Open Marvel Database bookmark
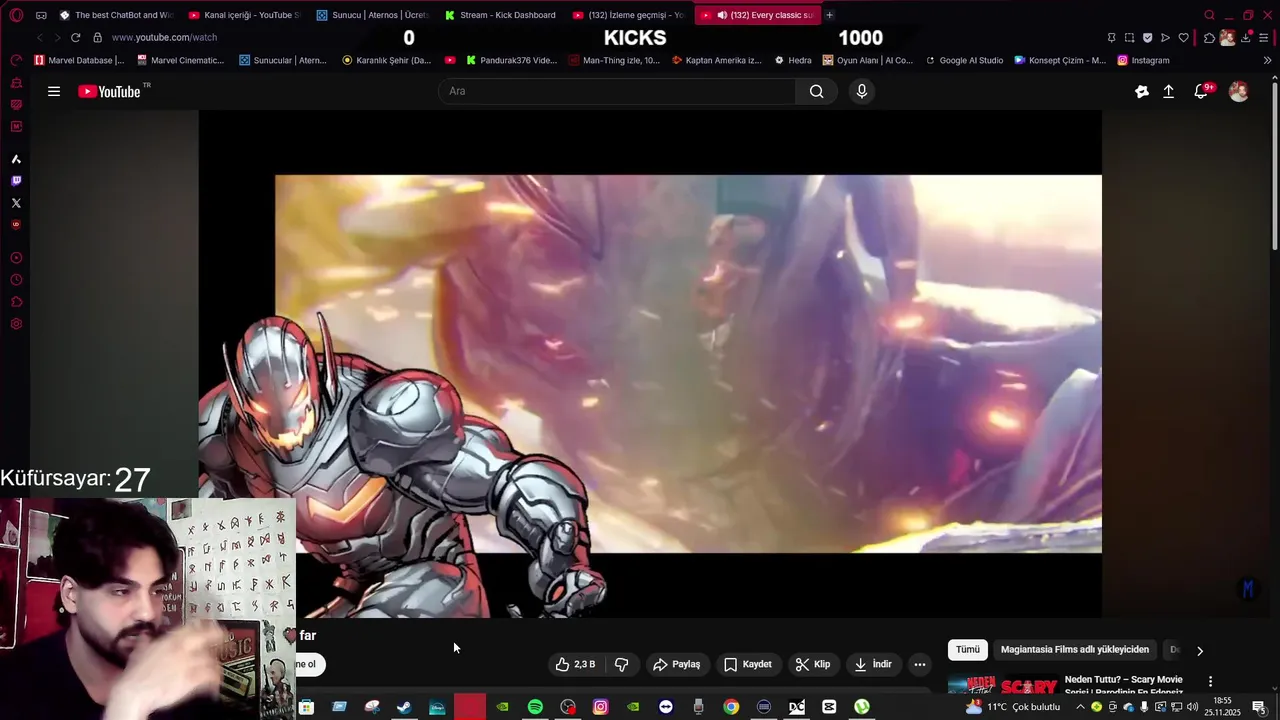Image resolution: width=1280 pixels, height=720 pixels. [79, 60]
